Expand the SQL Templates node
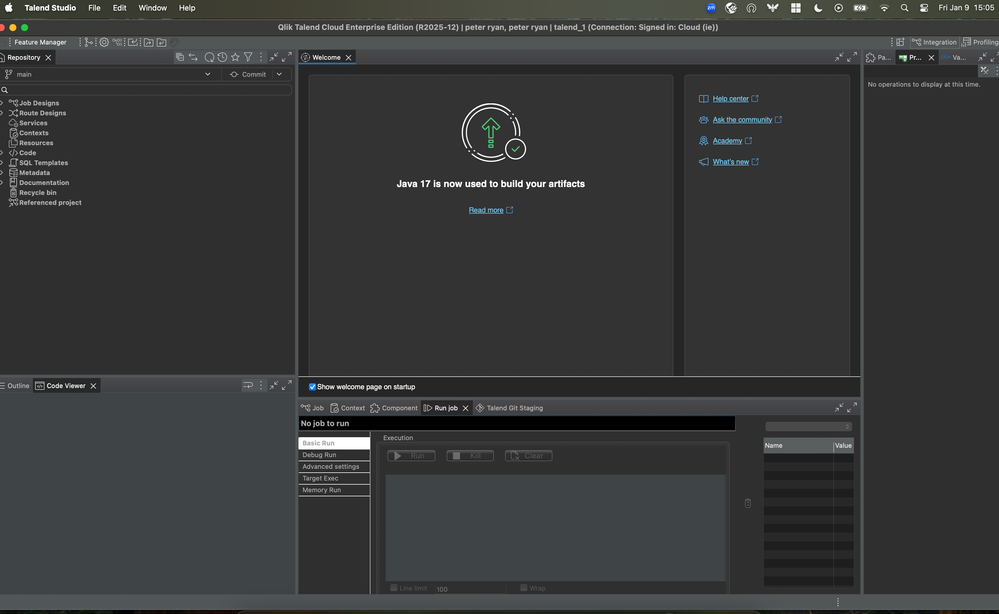 2,162
